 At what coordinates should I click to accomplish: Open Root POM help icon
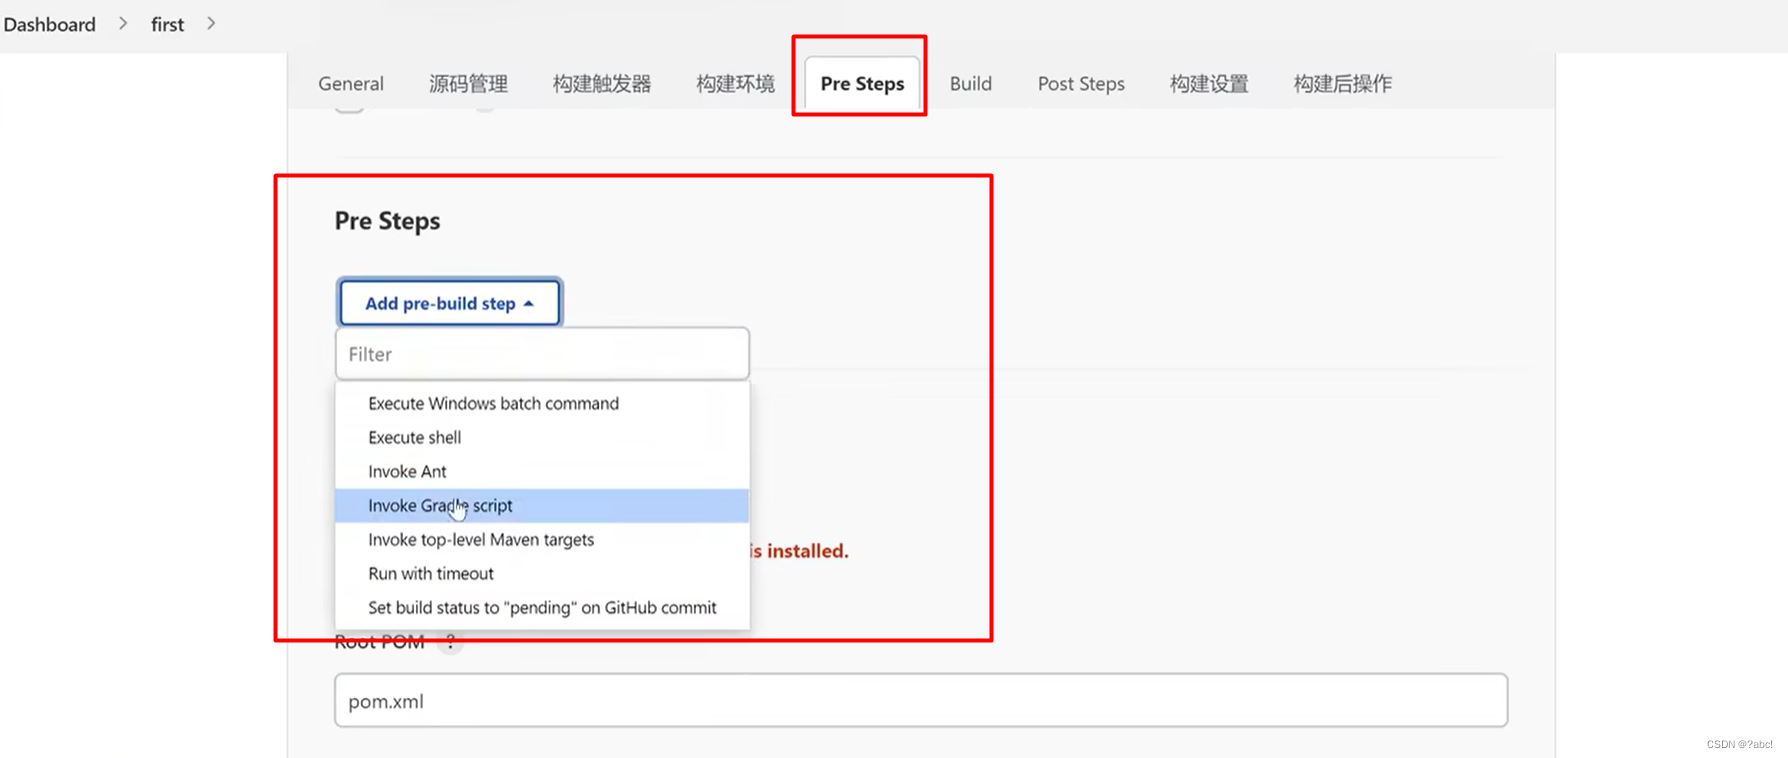450,642
